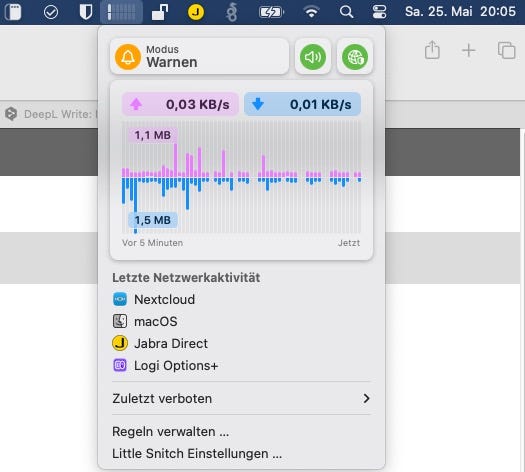Click the leftmost window-shaped menu bar icon
Image resolution: width=525 pixels, height=472 pixels.
click(13, 12)
